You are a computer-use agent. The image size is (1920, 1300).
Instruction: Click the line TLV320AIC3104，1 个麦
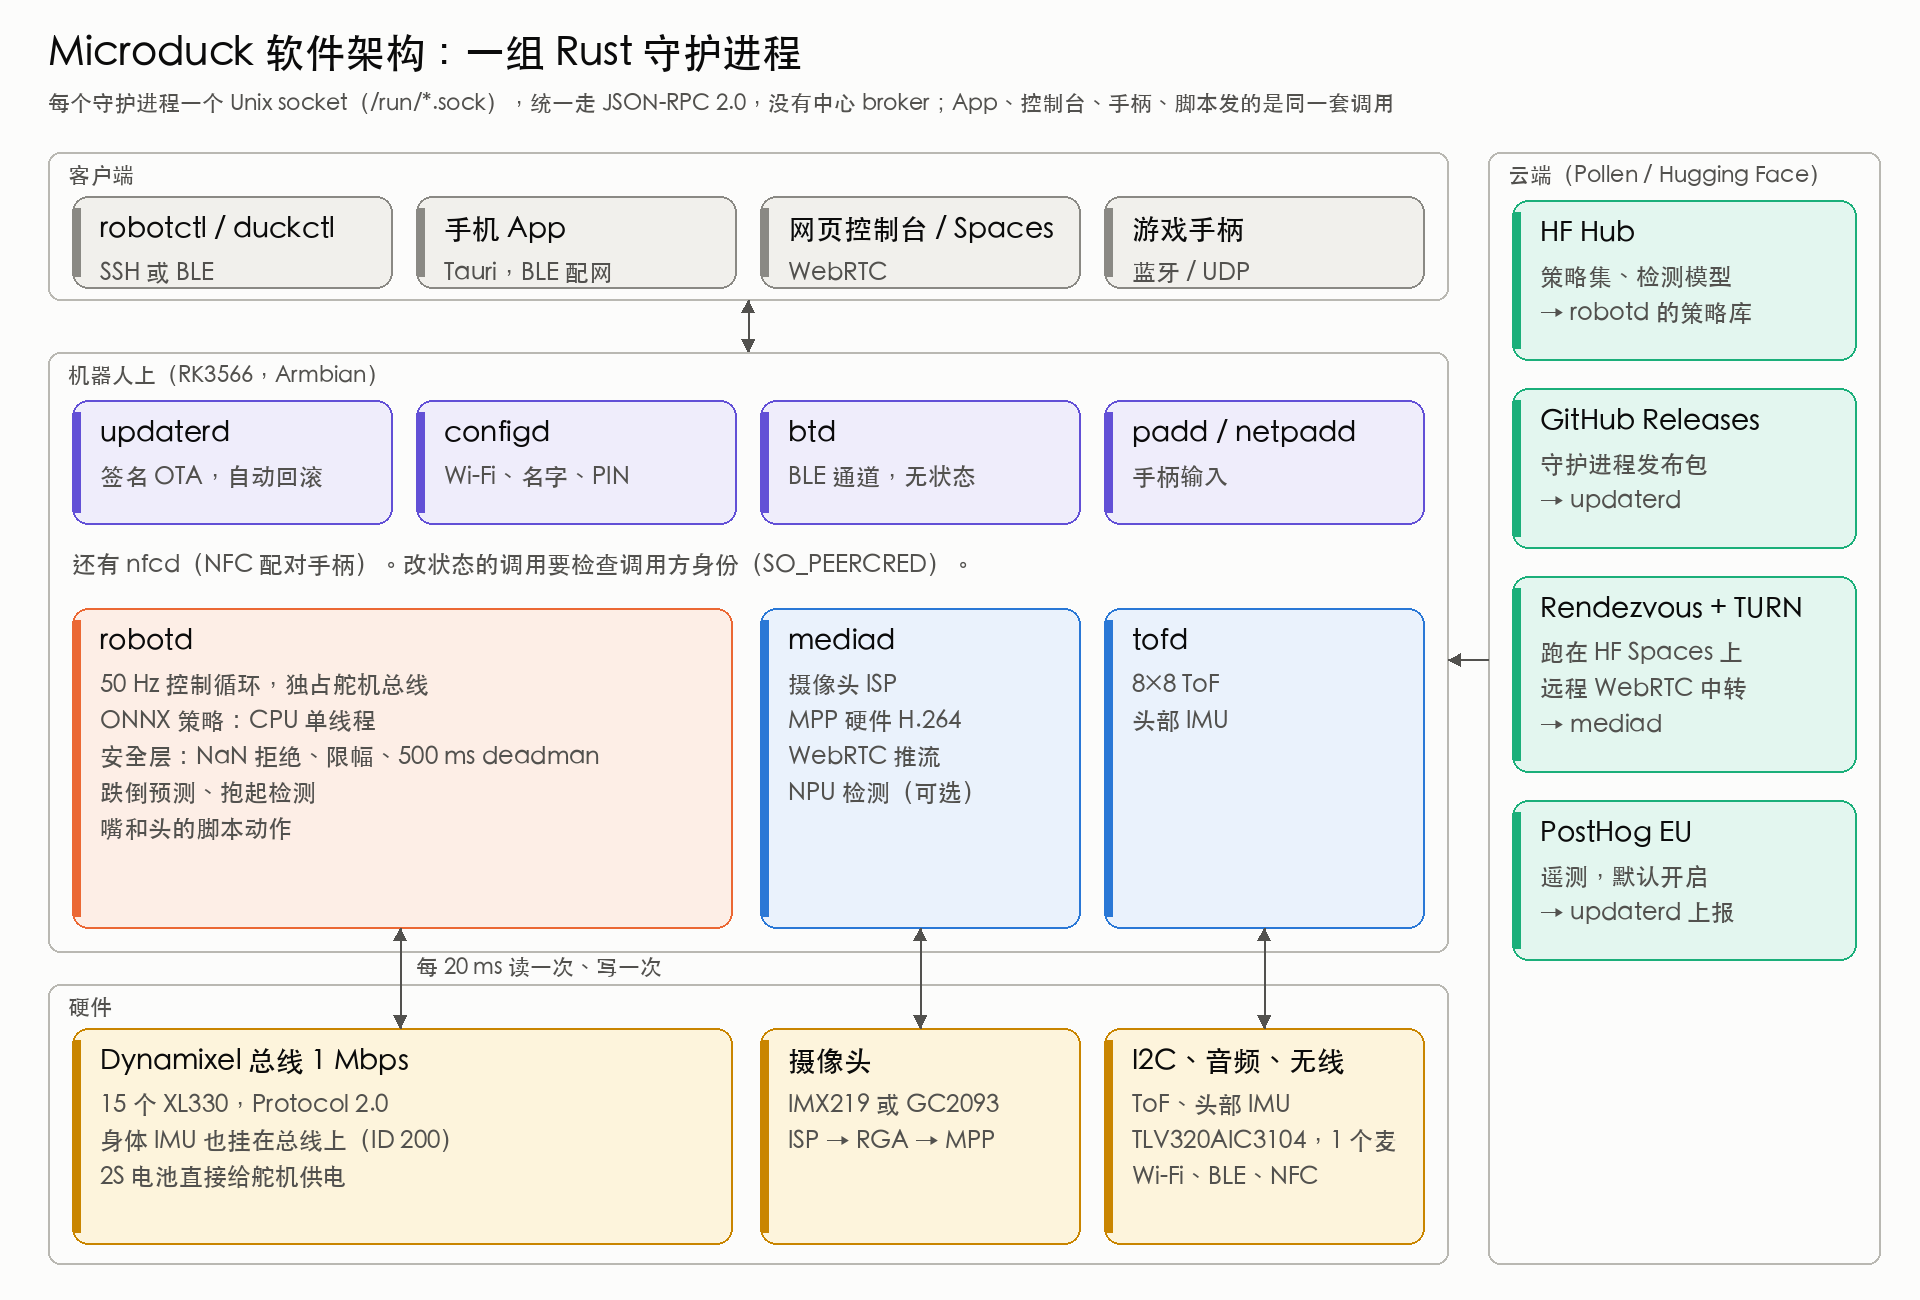coord(1264,1141)
